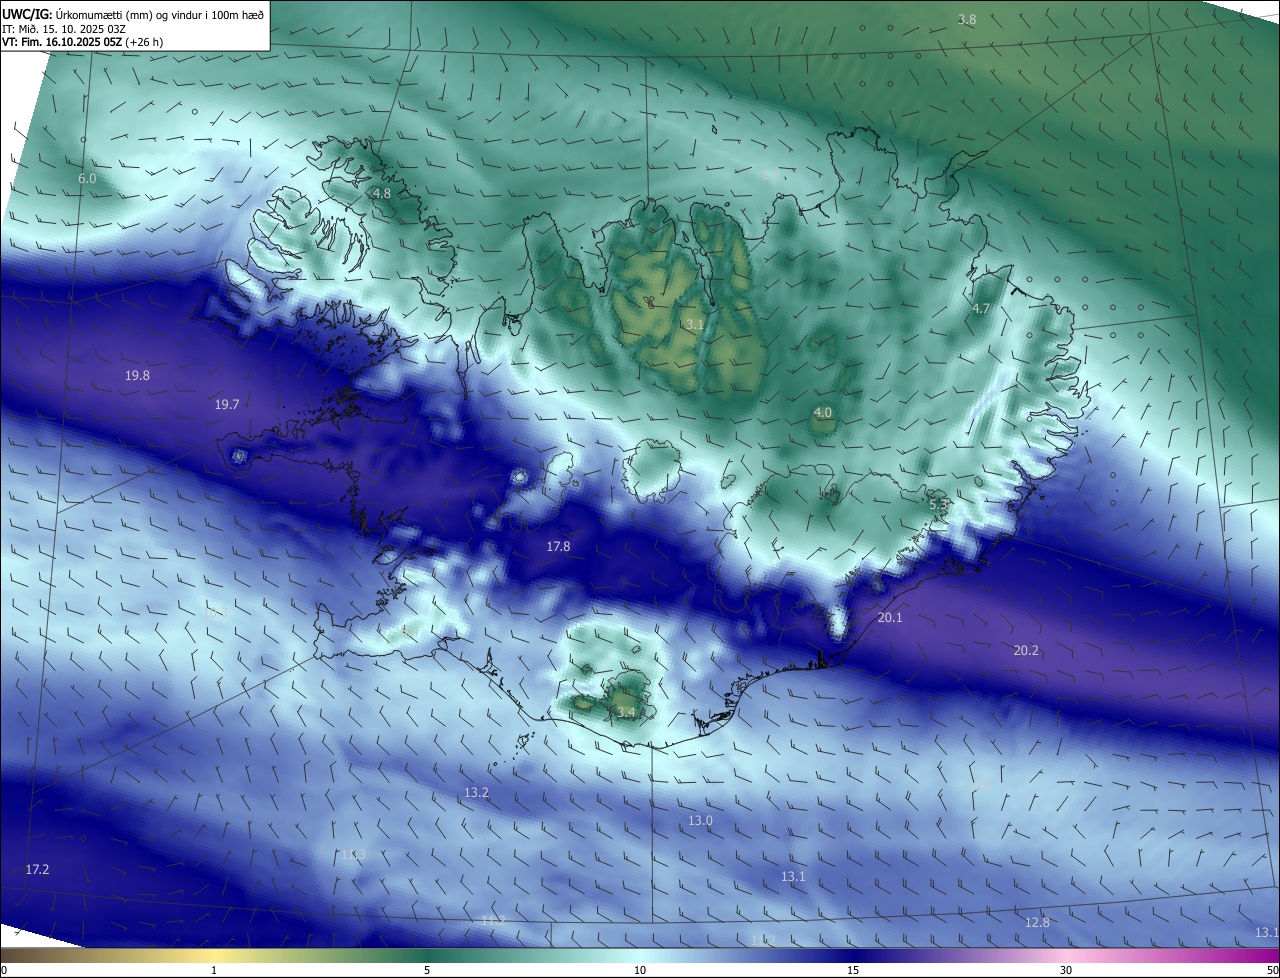Click the color scale tick labeled 30

point(1066,970)
